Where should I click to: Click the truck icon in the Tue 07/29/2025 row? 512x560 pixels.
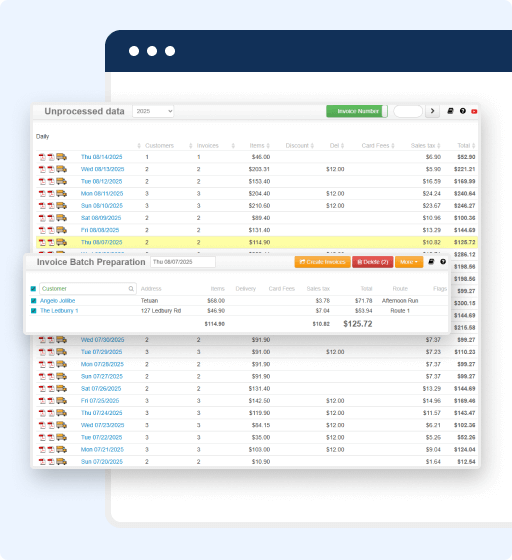click(61, 352)
